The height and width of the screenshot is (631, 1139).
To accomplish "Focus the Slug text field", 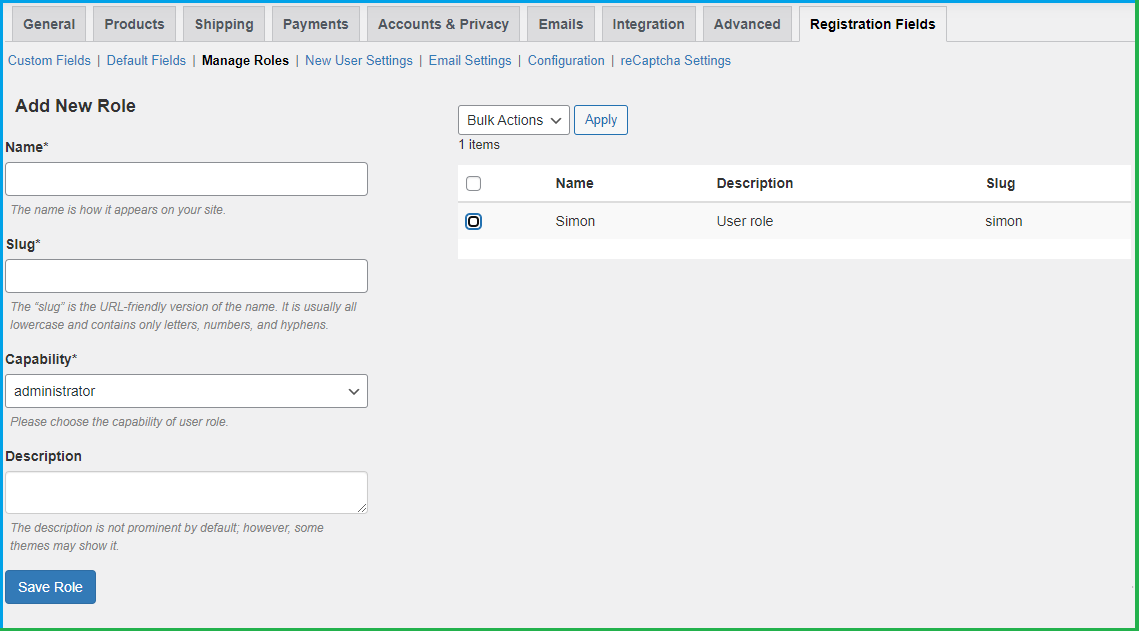I will 186,276.
